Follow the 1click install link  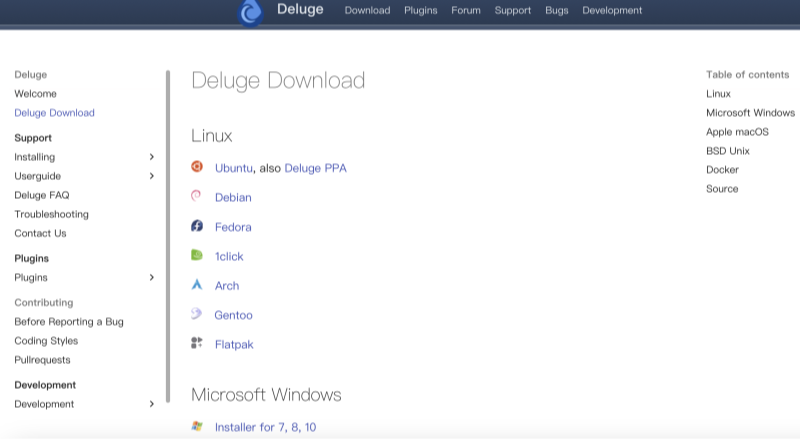(x=229, y=256)
